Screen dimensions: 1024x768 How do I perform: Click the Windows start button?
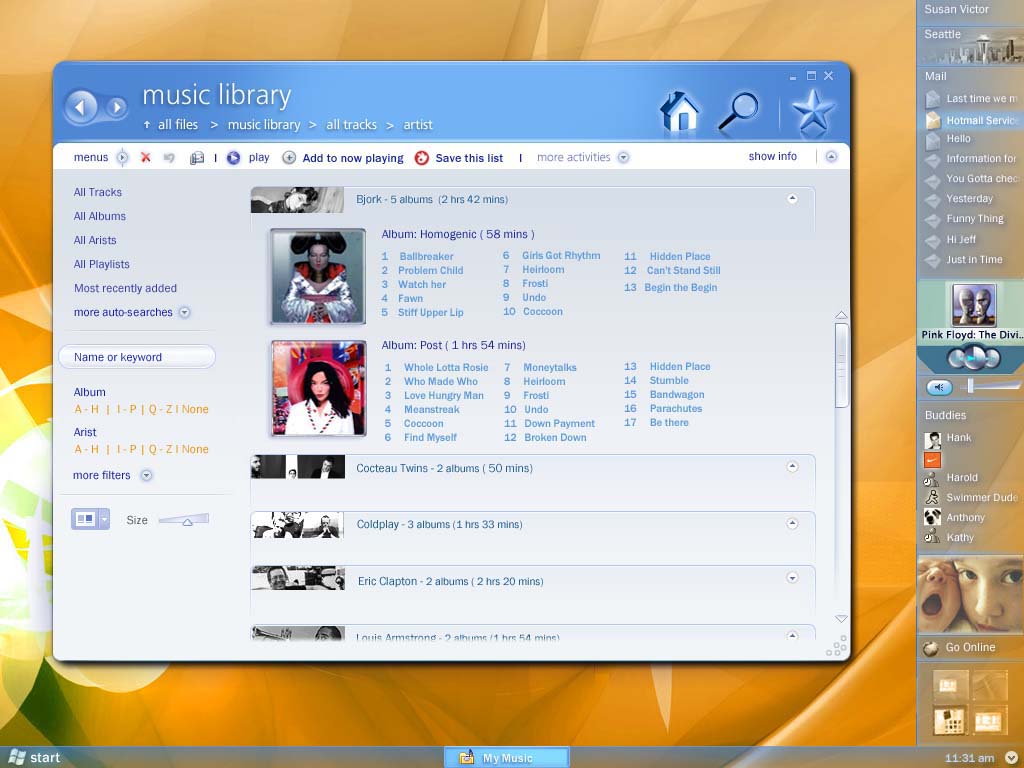pyautogui.click(x=34, y=758)
